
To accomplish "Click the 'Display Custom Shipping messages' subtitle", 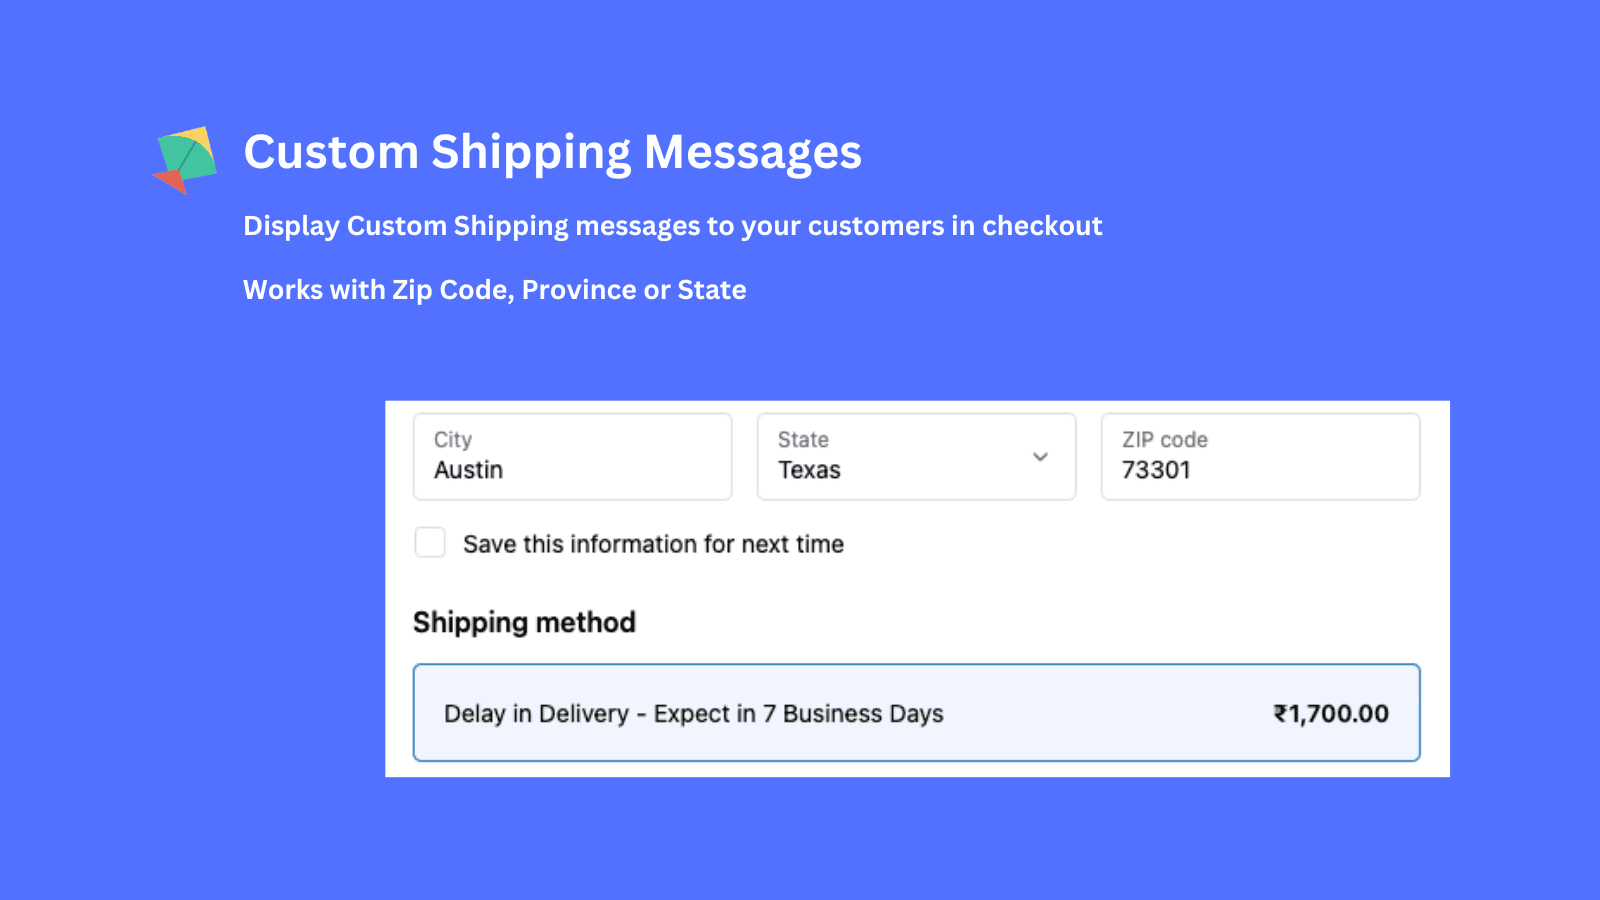I will tap(672, 225).
